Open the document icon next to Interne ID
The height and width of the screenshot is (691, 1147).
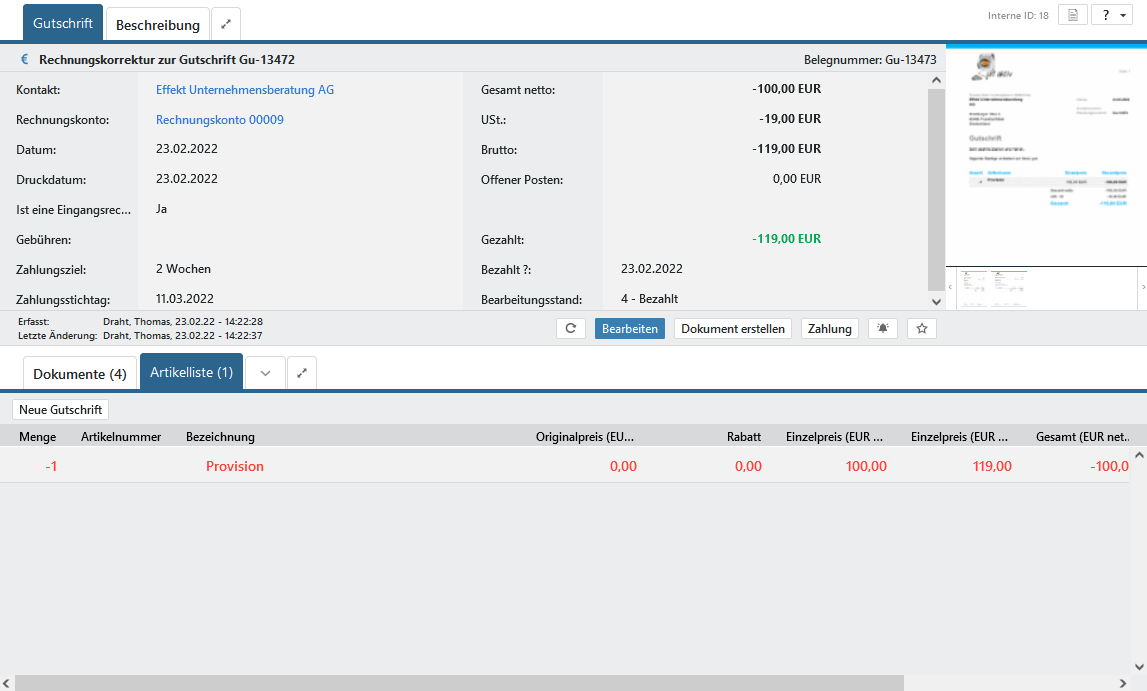[x=1072, y=15]
